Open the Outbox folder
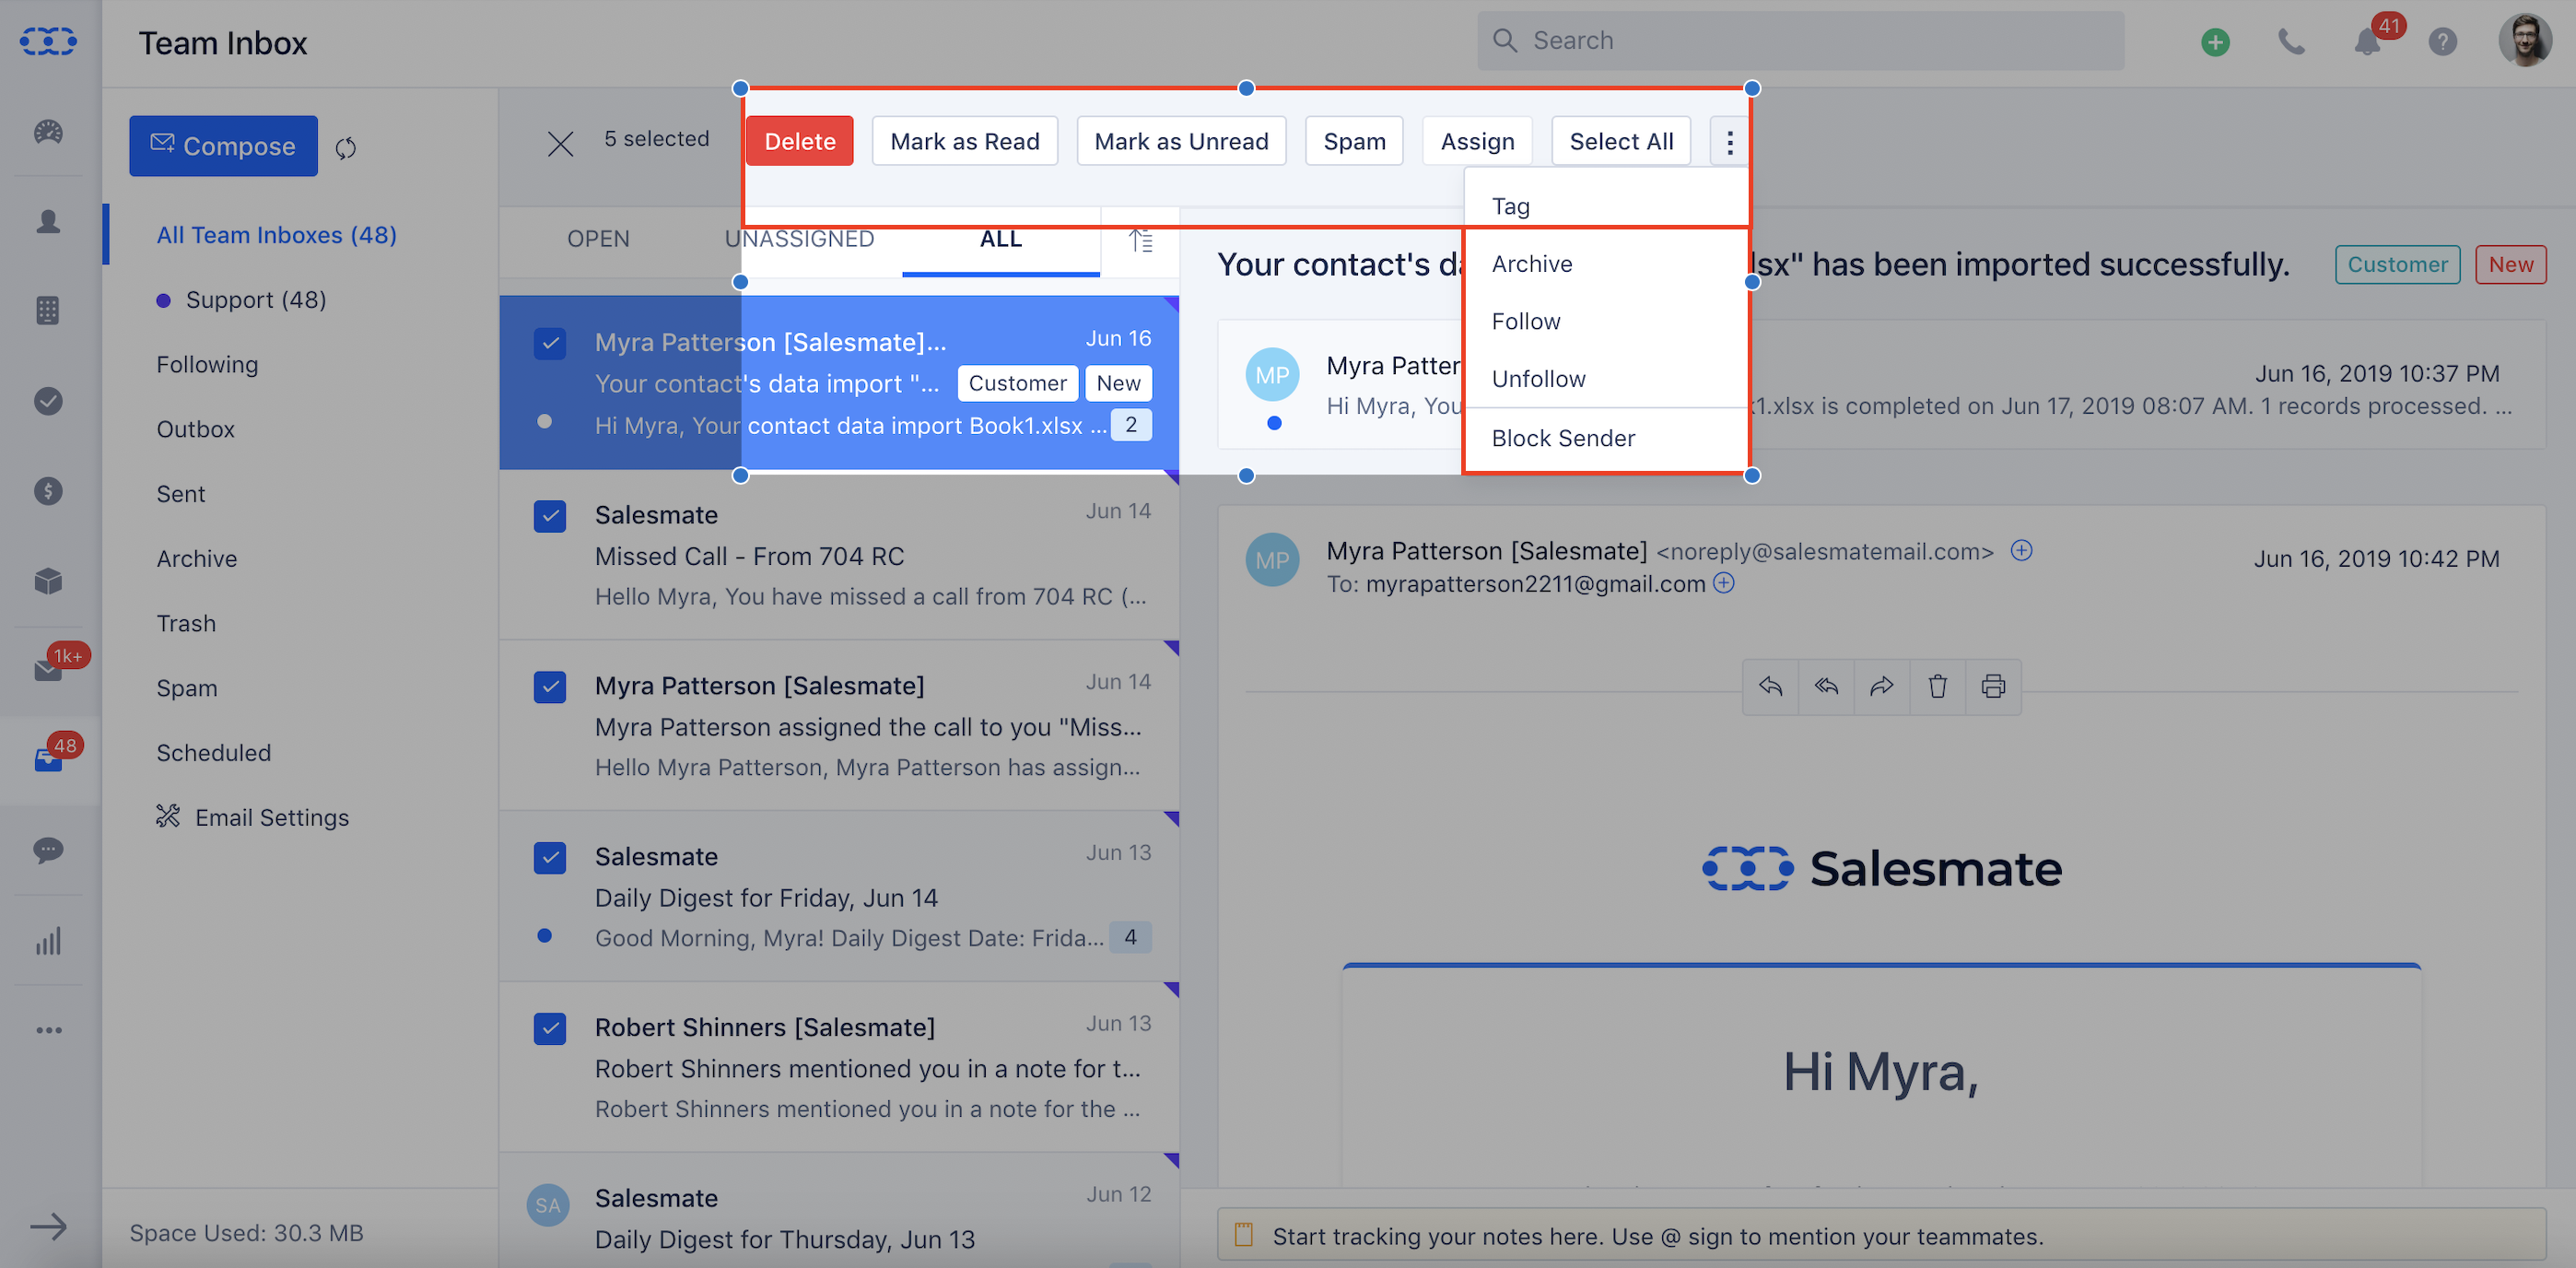This screenshot has height=1268, width=2576. [195, 430]
